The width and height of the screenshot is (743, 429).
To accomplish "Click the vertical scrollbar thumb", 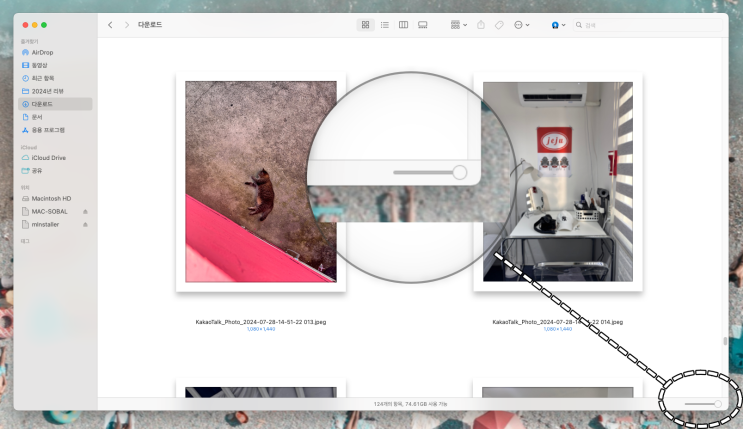I will [x=725, y=341].
